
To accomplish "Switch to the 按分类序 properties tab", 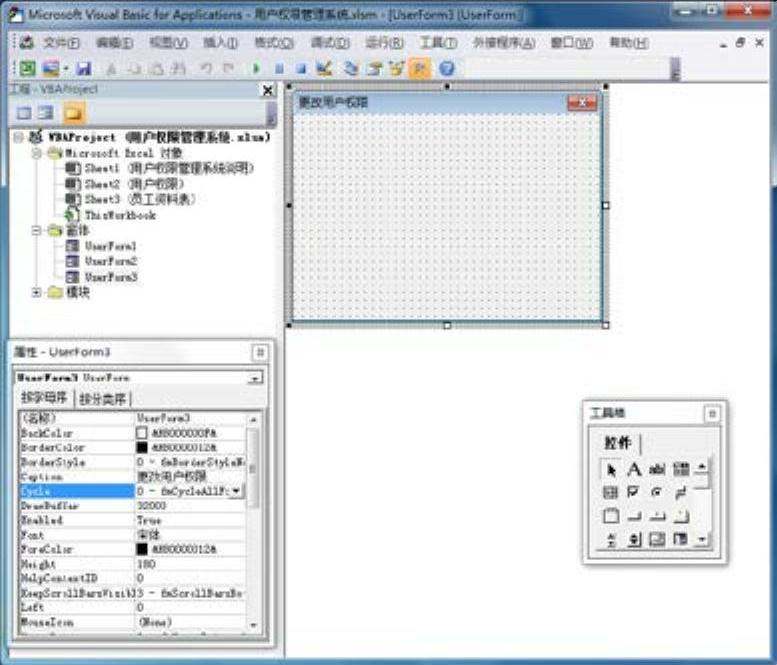I will (103, 399).
